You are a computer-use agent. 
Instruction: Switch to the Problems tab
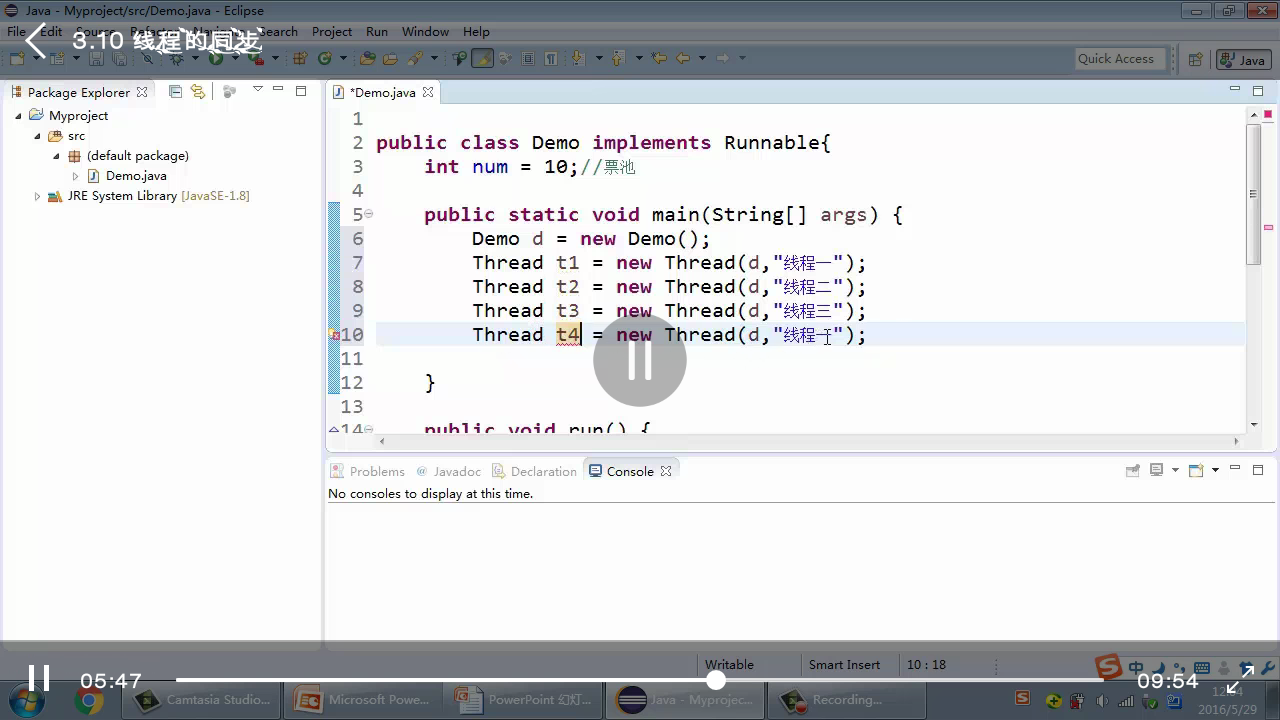(368, 471)
